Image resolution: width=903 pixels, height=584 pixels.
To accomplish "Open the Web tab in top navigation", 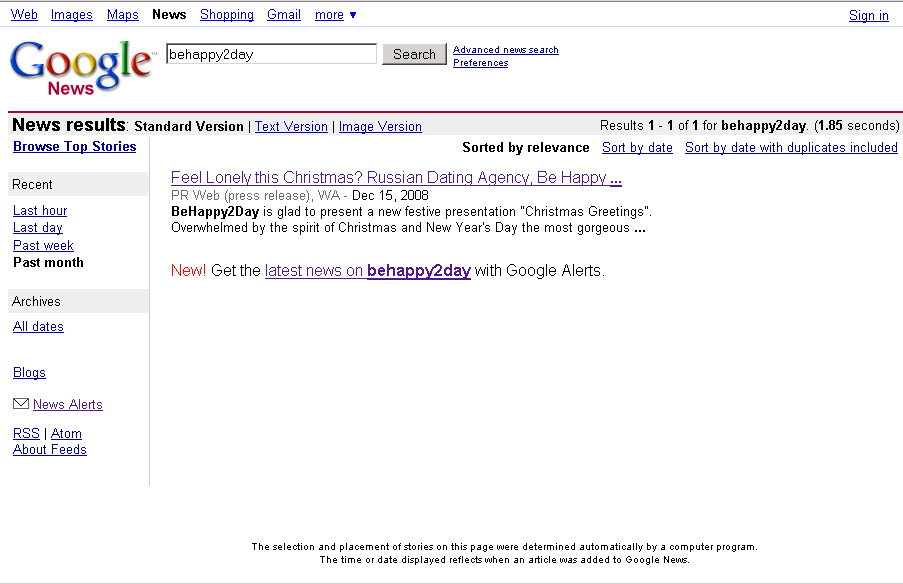I will click(24, 15).
